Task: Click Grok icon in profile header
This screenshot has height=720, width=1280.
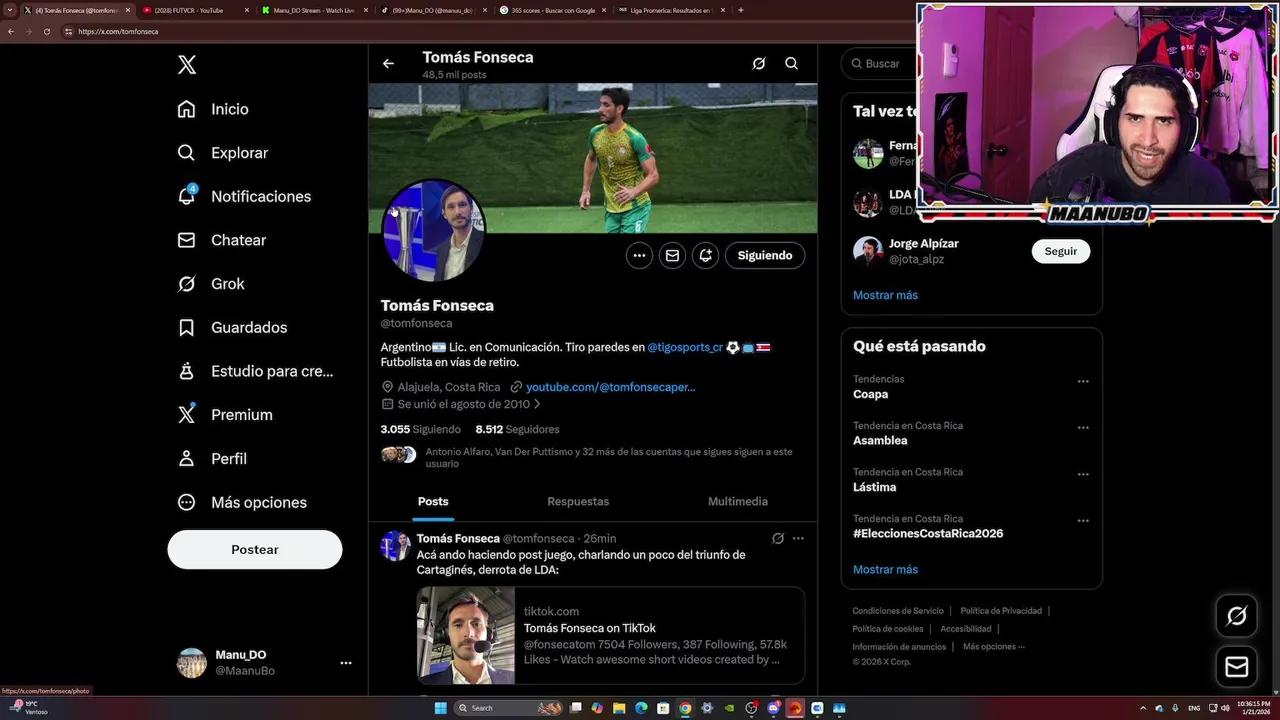Action: 759,64
